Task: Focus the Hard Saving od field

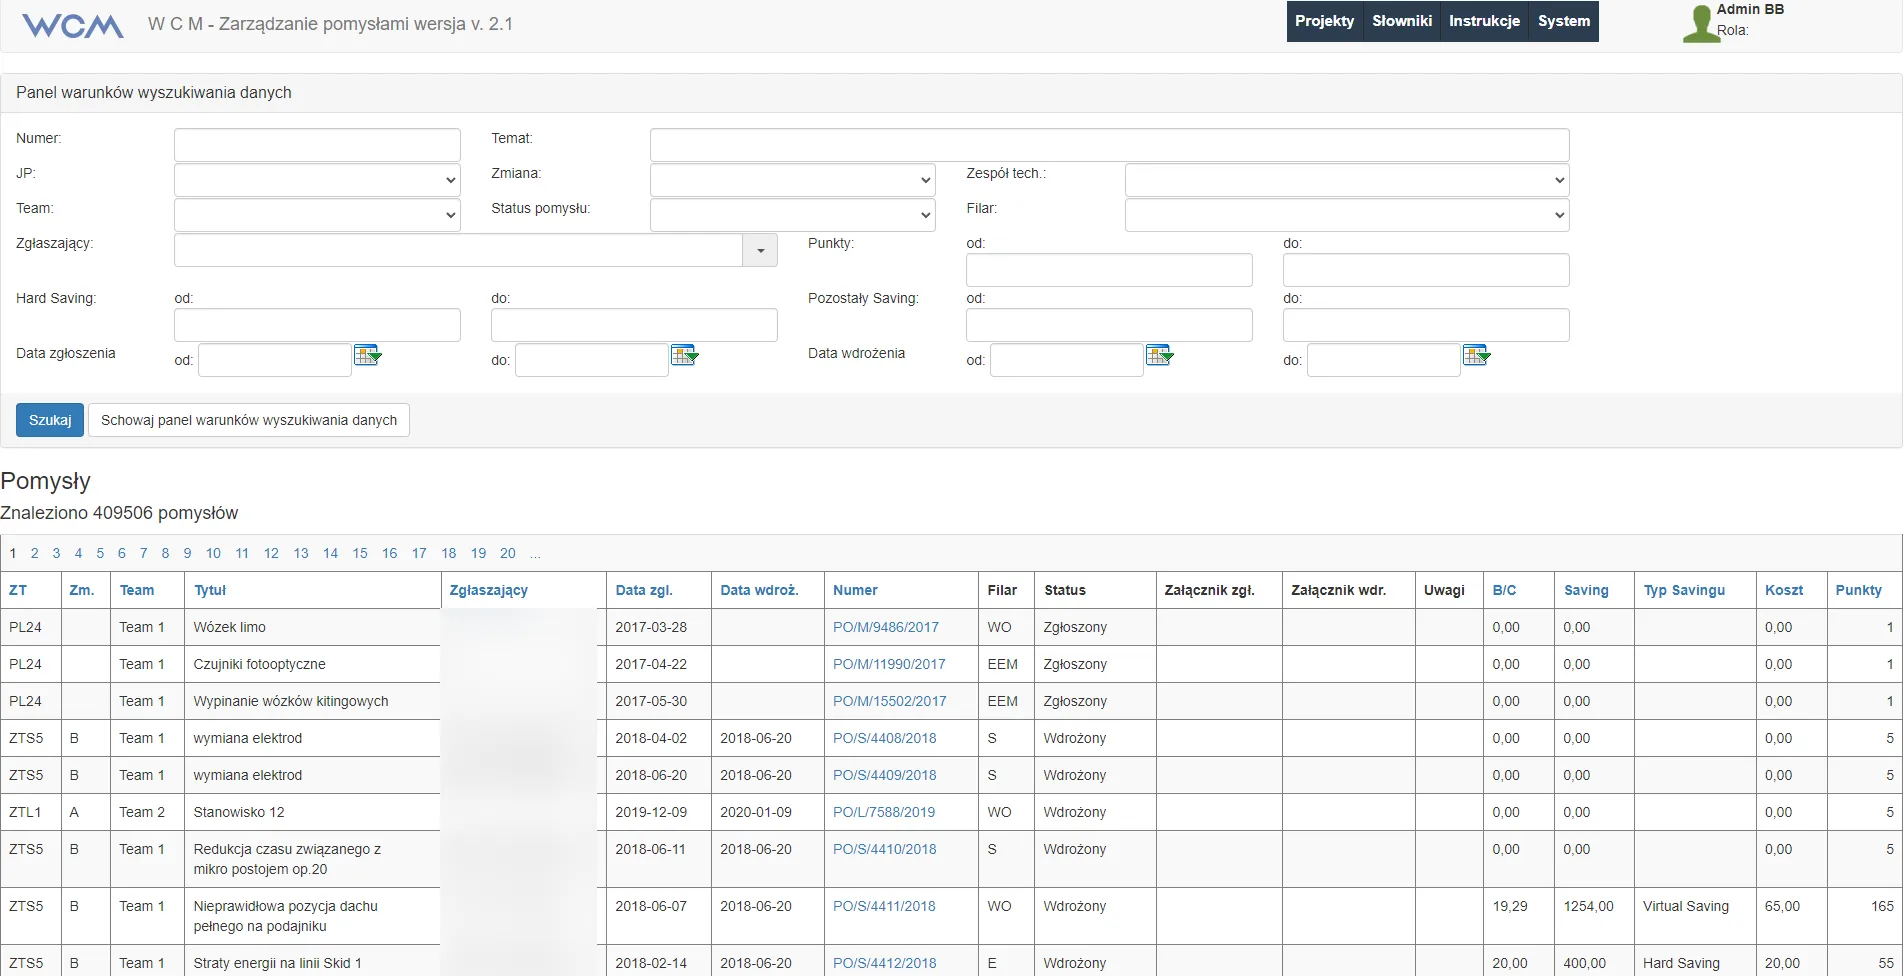Action: click(x=317, y=325)
